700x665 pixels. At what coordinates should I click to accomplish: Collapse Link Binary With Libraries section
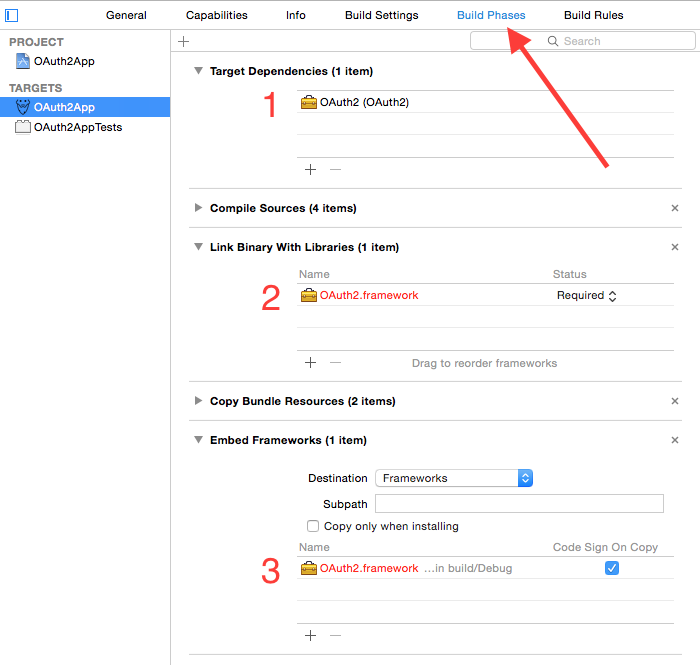199,247
